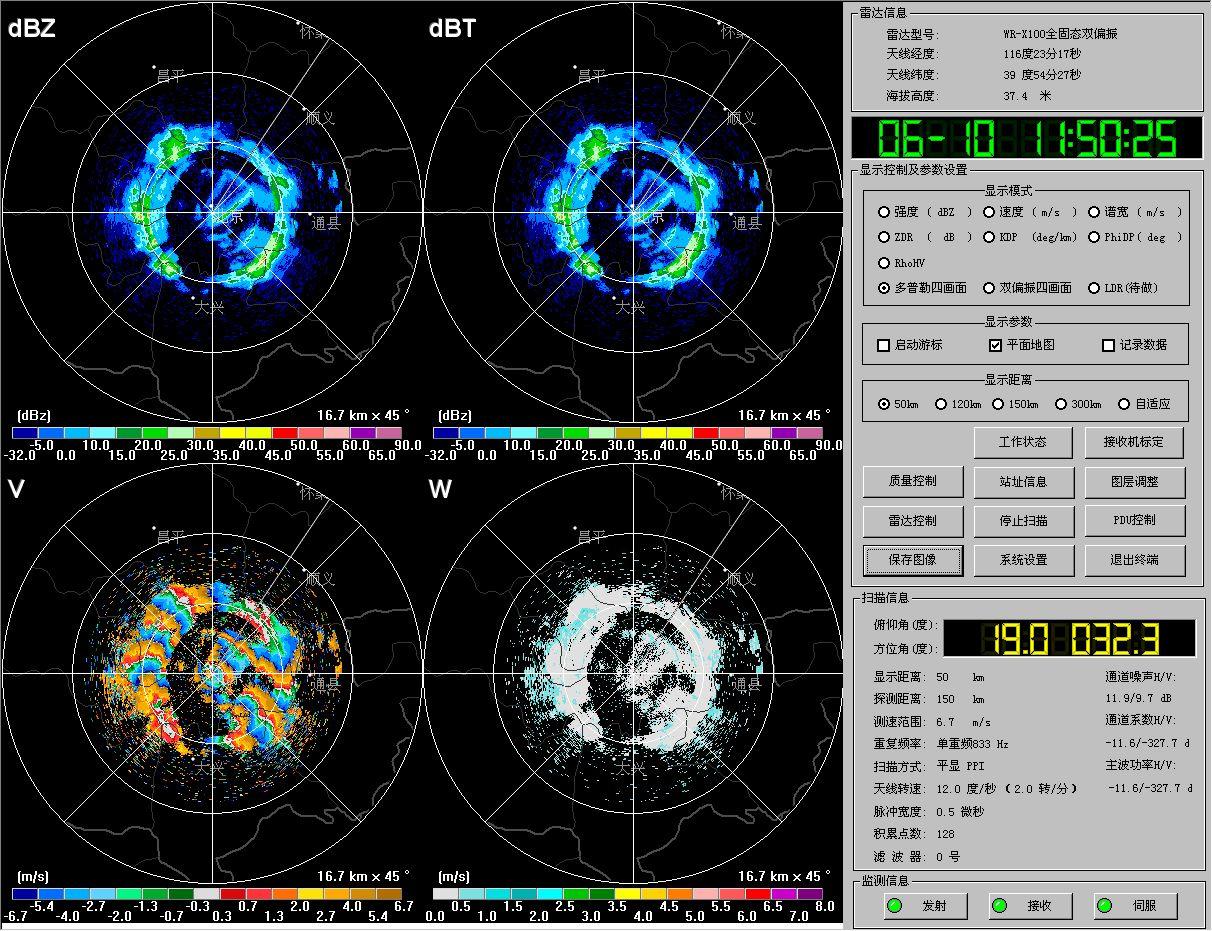The height and width of the screenshot is (931, 1212).
Task: Tick the 记录数据 record data checkbox
Action: (x=1108, y=345)
